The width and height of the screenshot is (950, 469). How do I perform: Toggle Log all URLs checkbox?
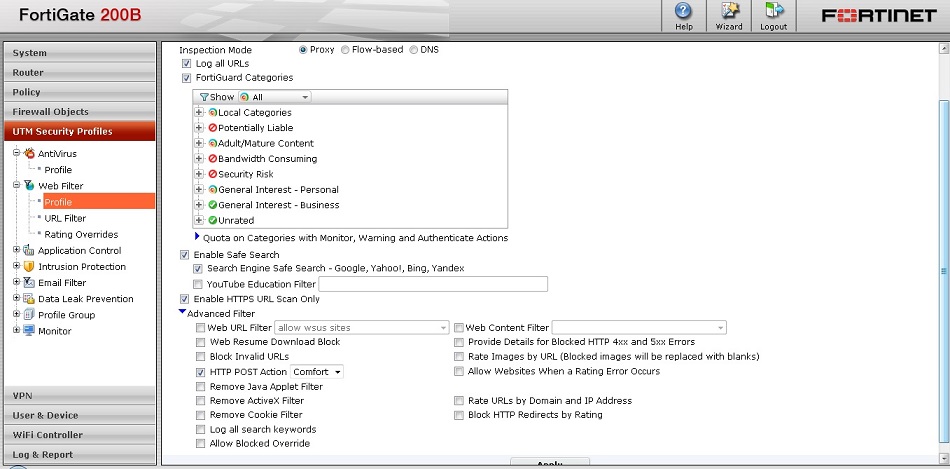pyautogui.click(x=187, y=64)
